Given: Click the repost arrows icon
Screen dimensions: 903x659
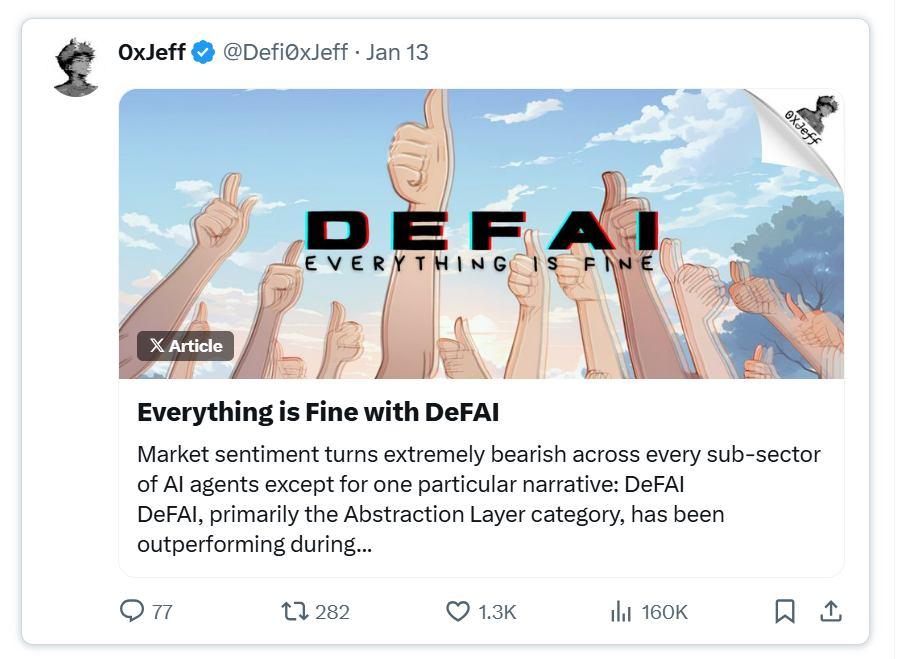Looking at the screenshot, I should (x=294, y=611).
